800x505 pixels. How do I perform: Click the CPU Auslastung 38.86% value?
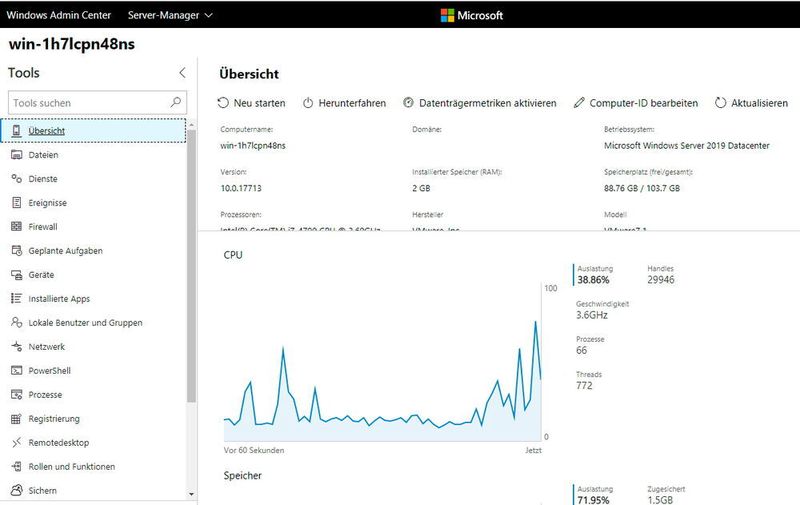coord(593,280)
